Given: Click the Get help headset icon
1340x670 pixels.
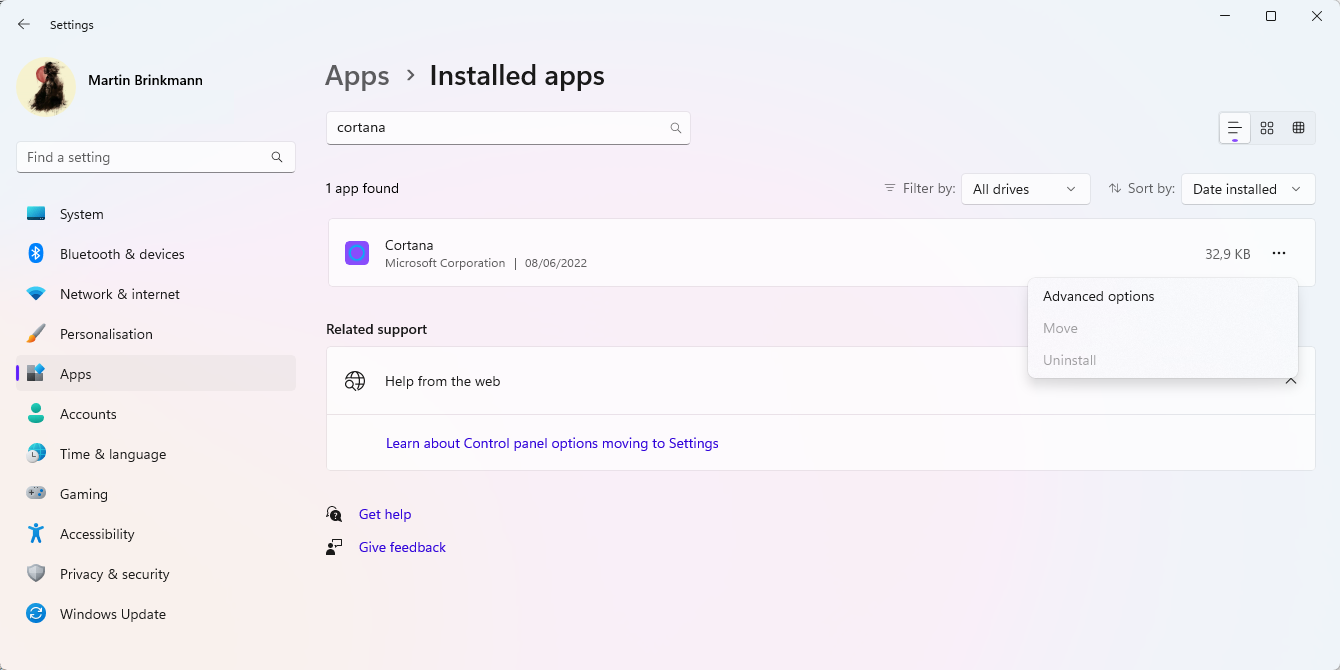Looking at the screenshot, I should point(334,514).
